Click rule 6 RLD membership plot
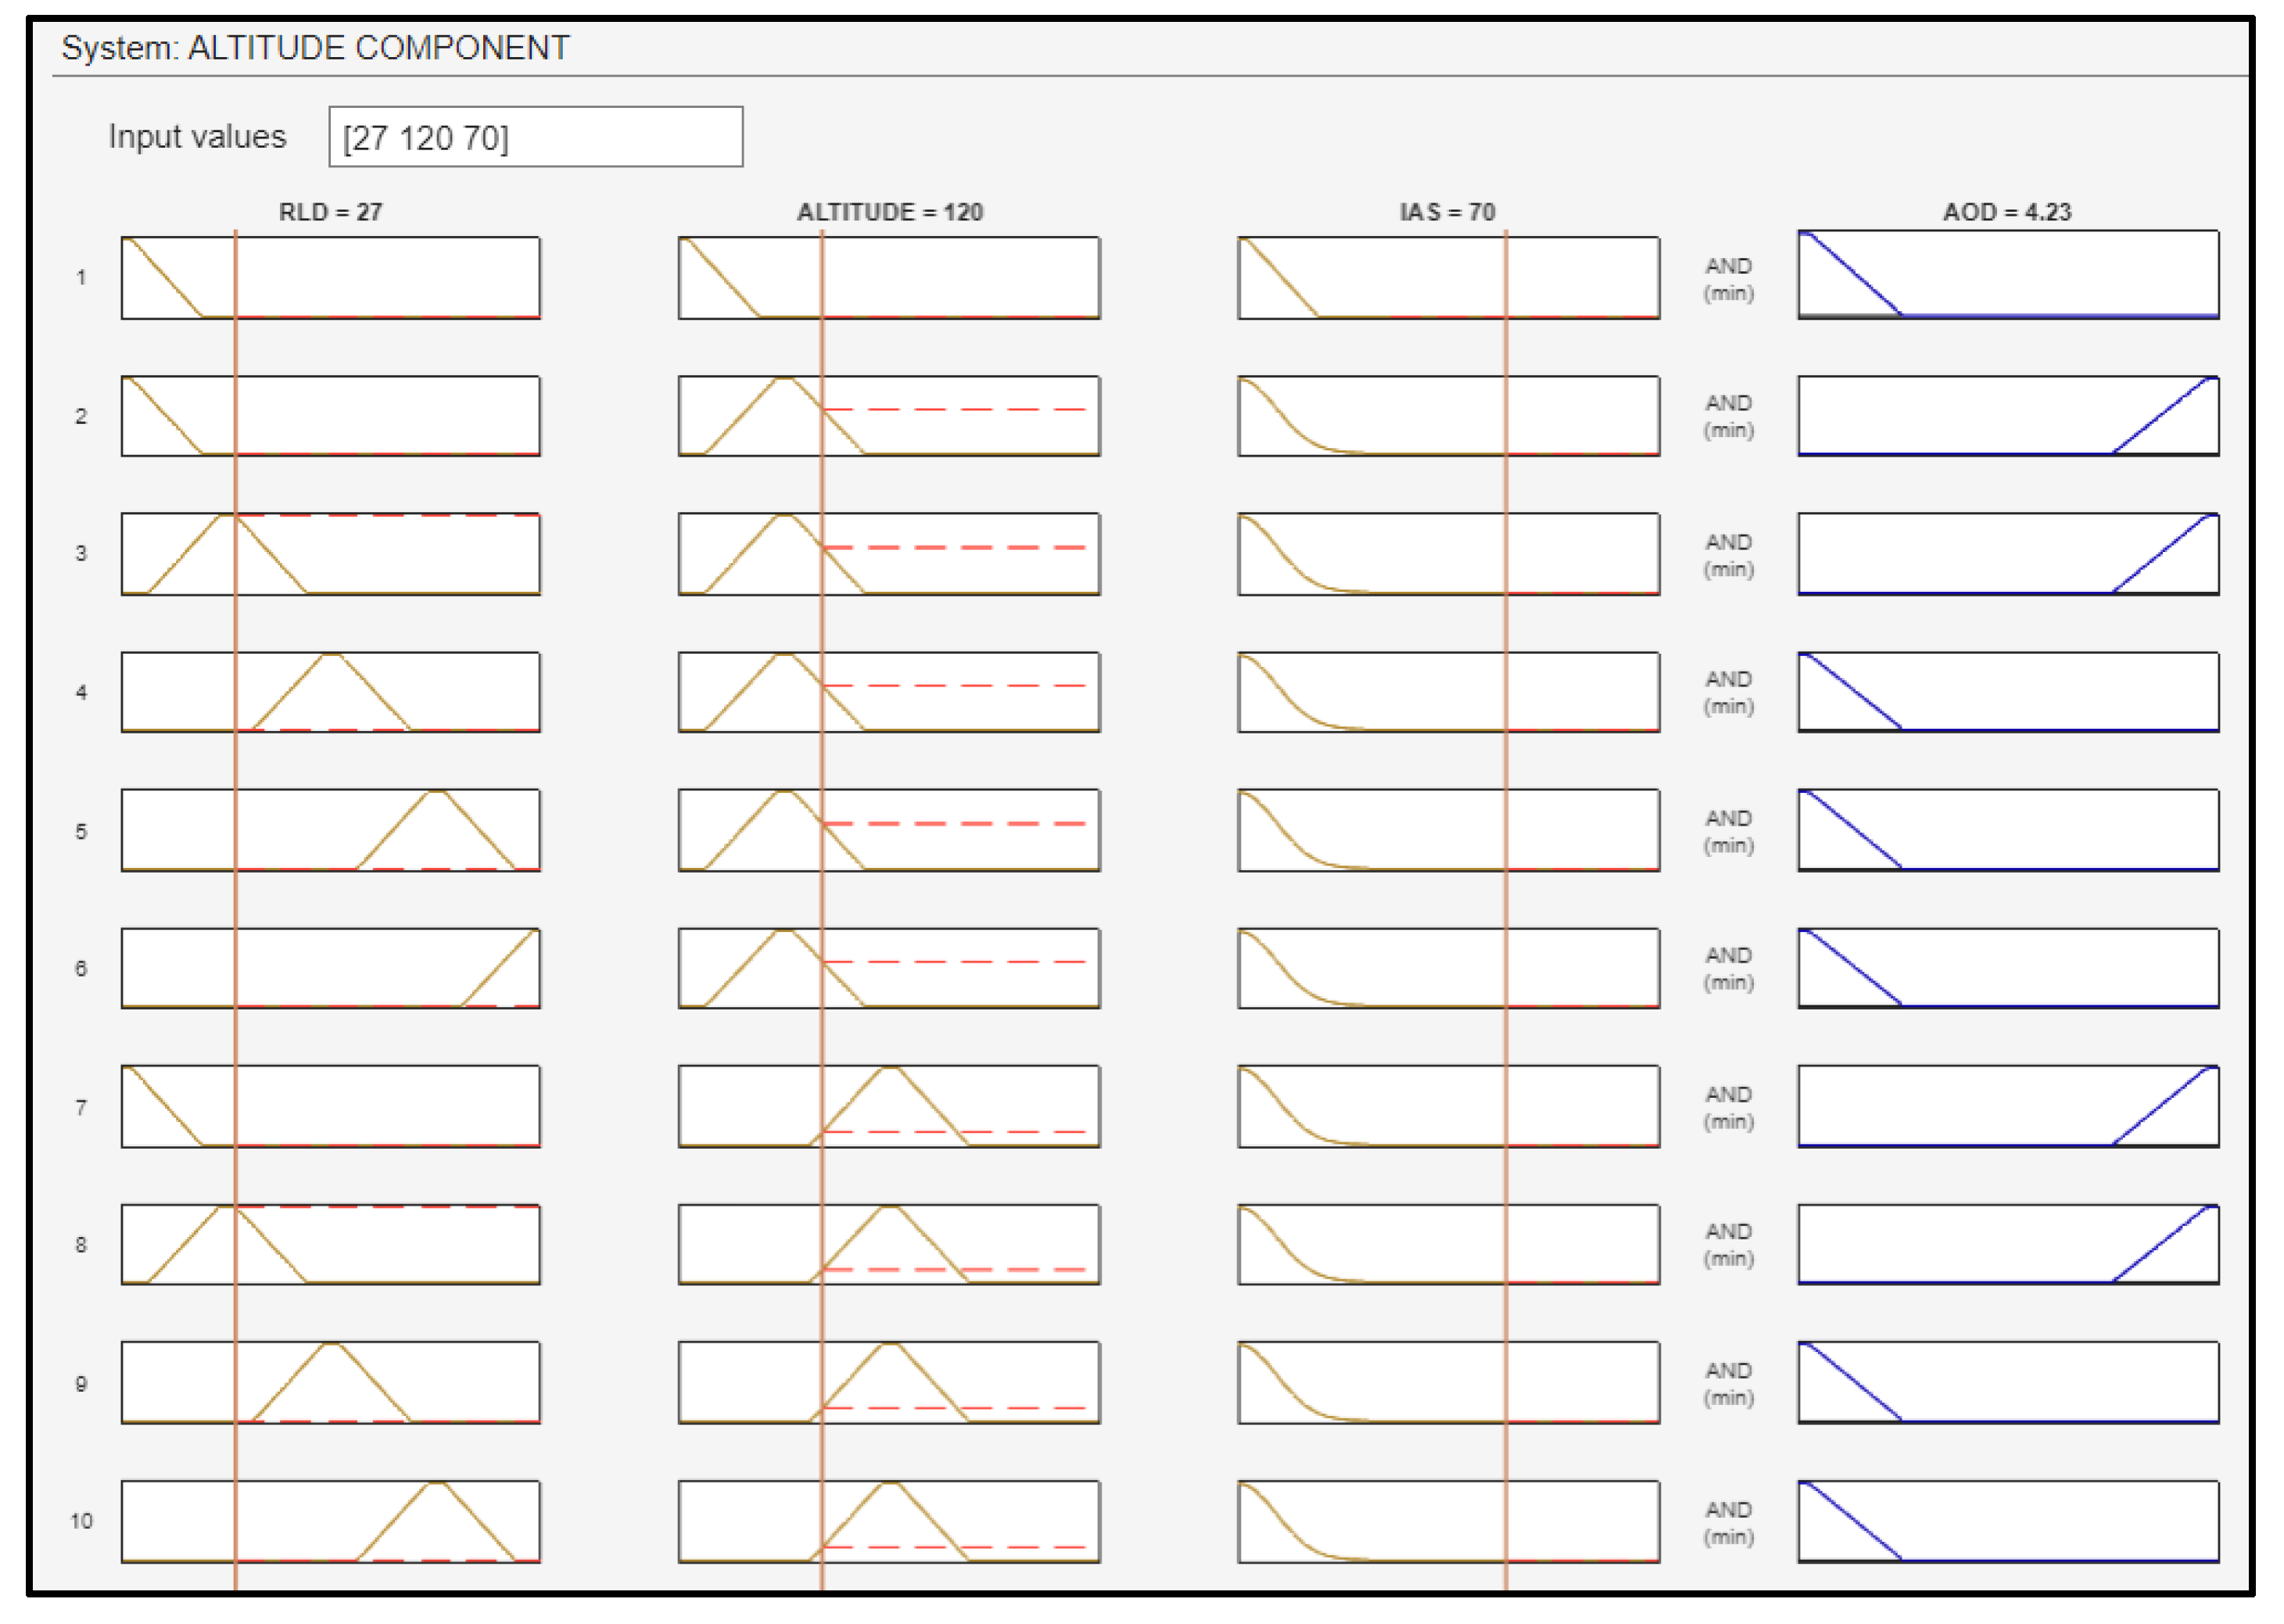 pyautogui.click(x=330, y=968)
